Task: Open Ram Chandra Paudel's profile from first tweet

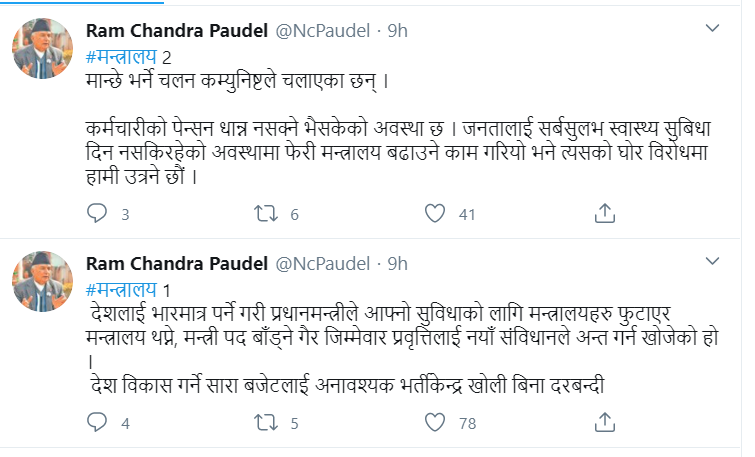Action: tap(177, 30)
